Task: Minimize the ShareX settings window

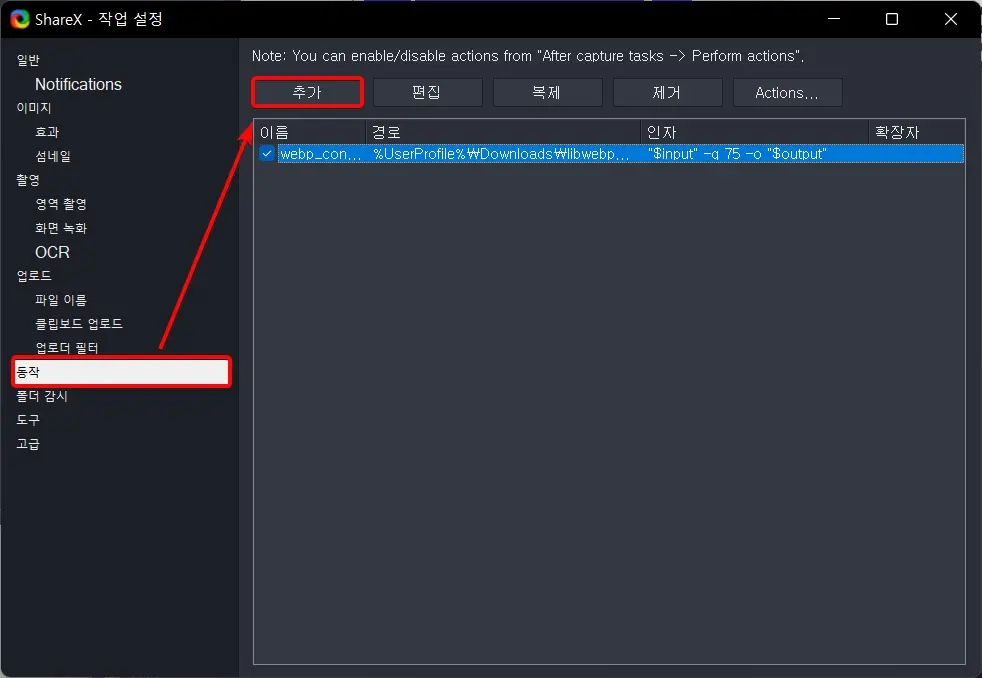Action: pos(834,19)
